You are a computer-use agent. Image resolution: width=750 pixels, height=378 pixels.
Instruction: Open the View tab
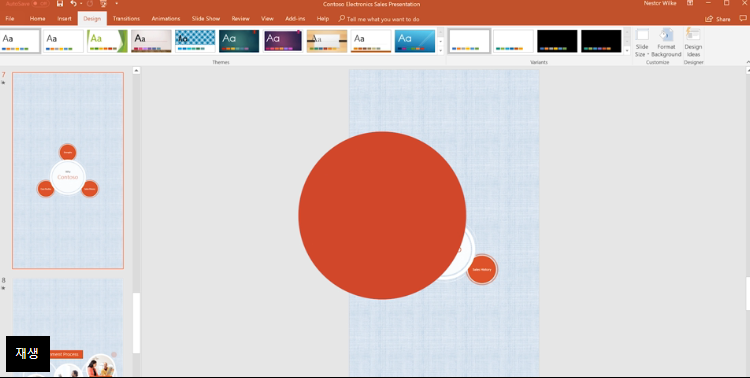[267, 19]
